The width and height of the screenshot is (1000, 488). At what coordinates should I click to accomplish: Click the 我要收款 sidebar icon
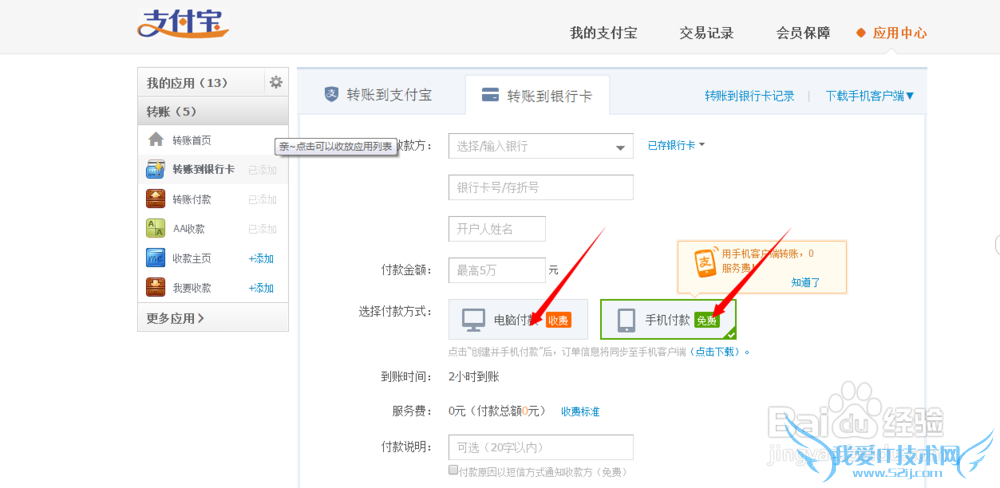(x=156, y=288)
